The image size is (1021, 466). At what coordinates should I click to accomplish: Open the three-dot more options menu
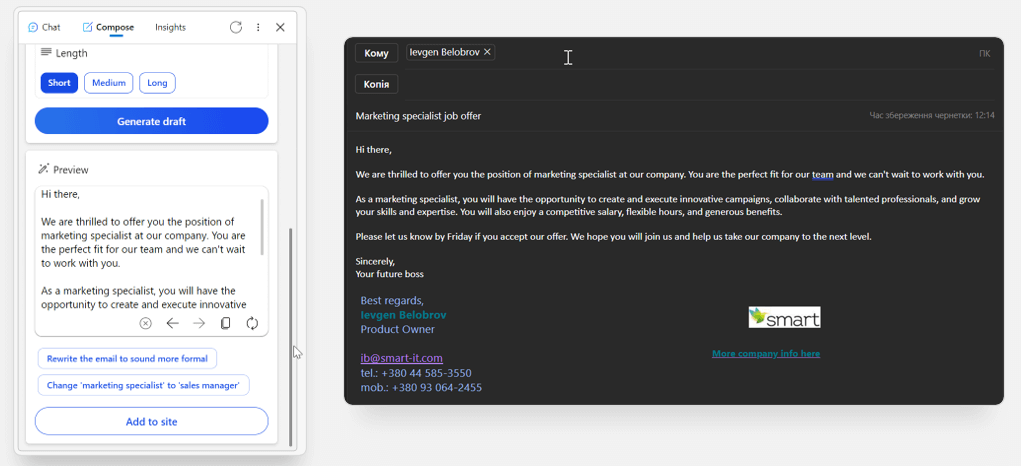[x=258, y=27]
